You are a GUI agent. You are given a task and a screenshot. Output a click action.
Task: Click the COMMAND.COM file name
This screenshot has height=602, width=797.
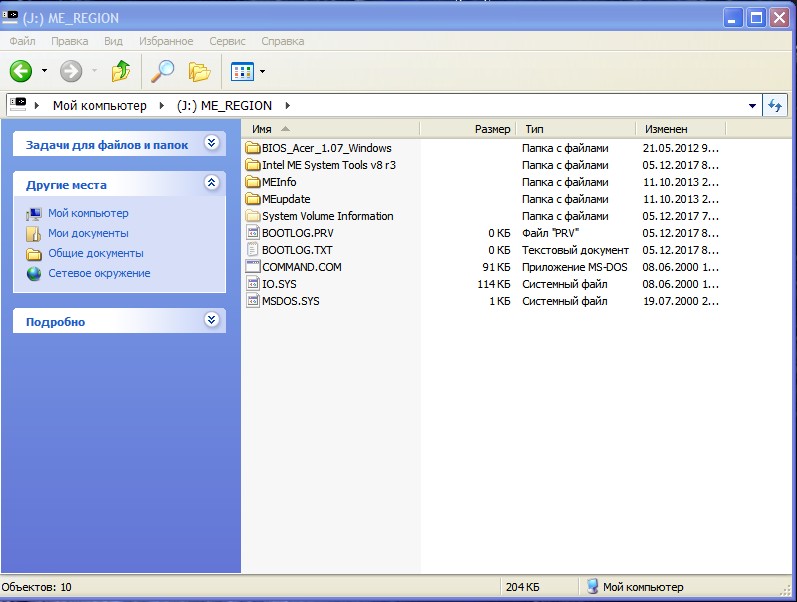coord(302,267)
